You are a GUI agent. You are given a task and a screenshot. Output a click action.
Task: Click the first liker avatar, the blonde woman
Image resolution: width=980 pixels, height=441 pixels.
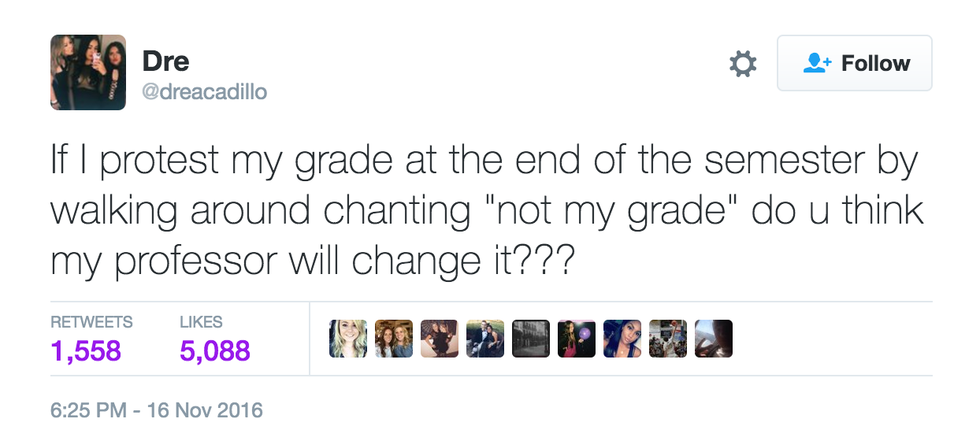[347, 339]
